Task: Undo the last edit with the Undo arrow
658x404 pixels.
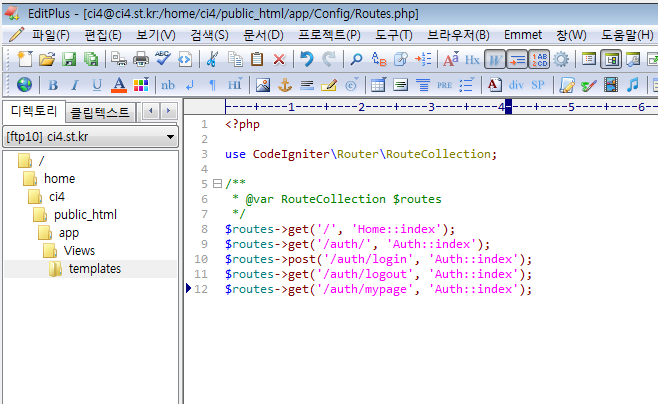Action: coord(307,59)
